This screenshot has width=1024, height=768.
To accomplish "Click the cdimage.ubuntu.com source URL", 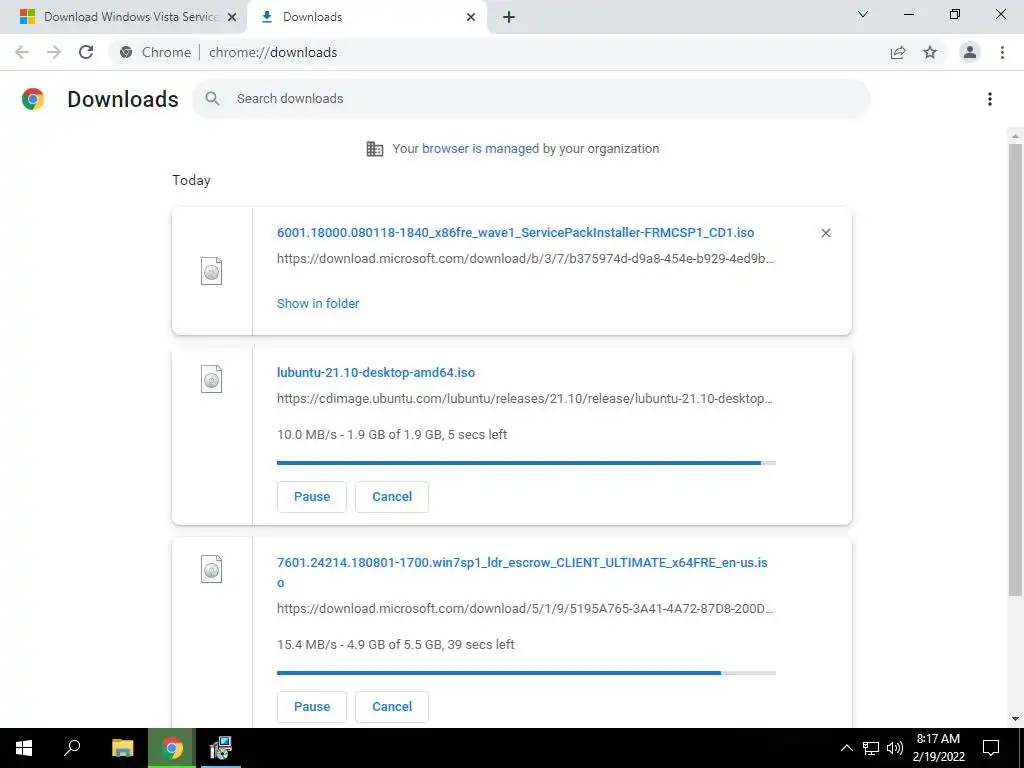I will (x=525, y=398).
